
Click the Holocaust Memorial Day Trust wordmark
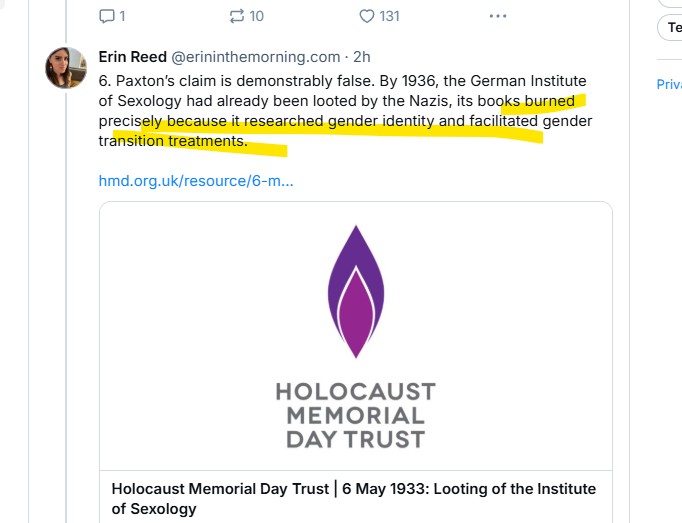tap(355, 414)
